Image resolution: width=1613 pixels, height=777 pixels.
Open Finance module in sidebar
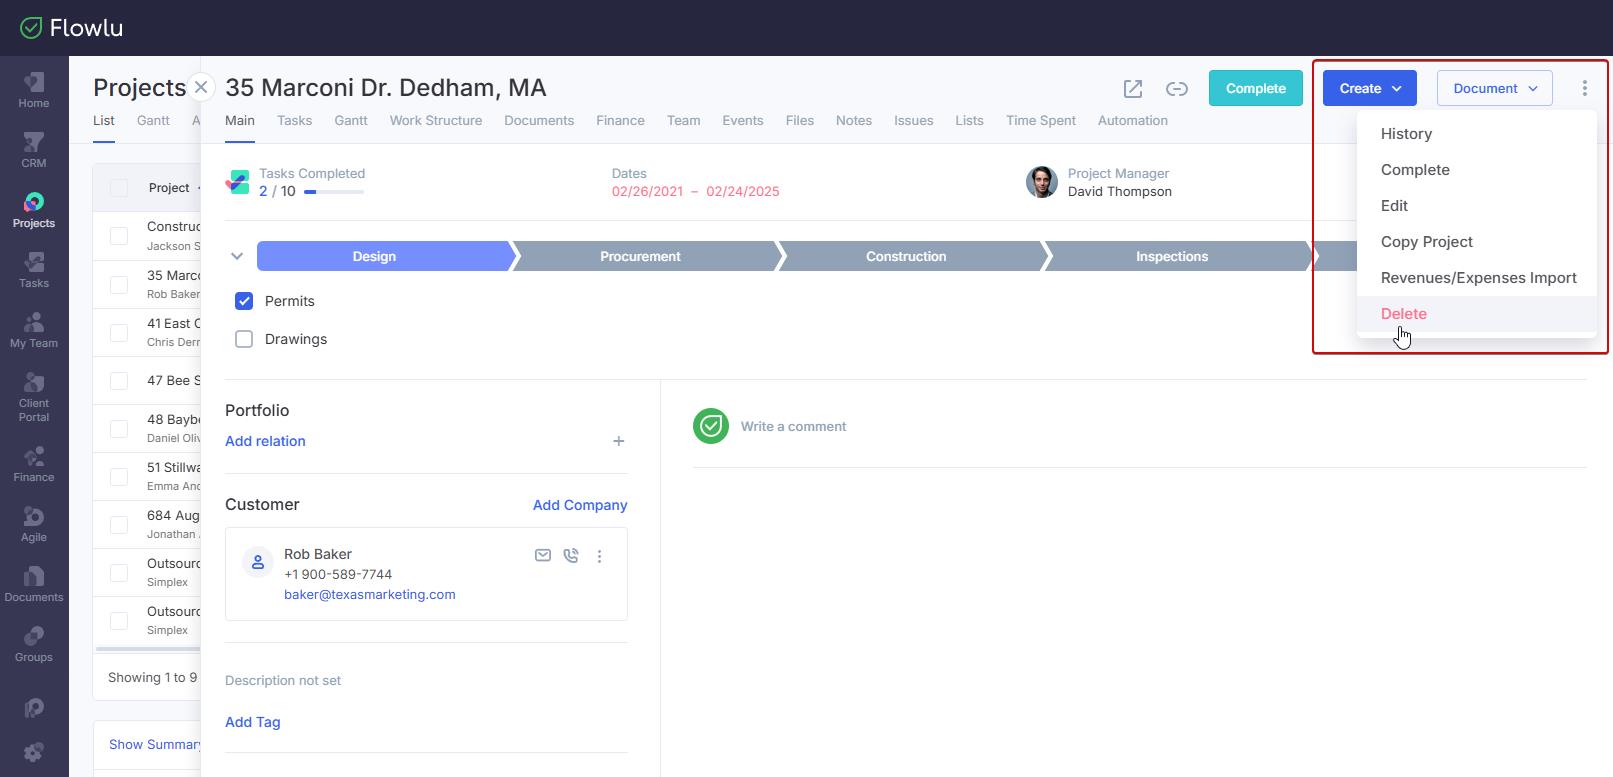[x=34, y=464]
